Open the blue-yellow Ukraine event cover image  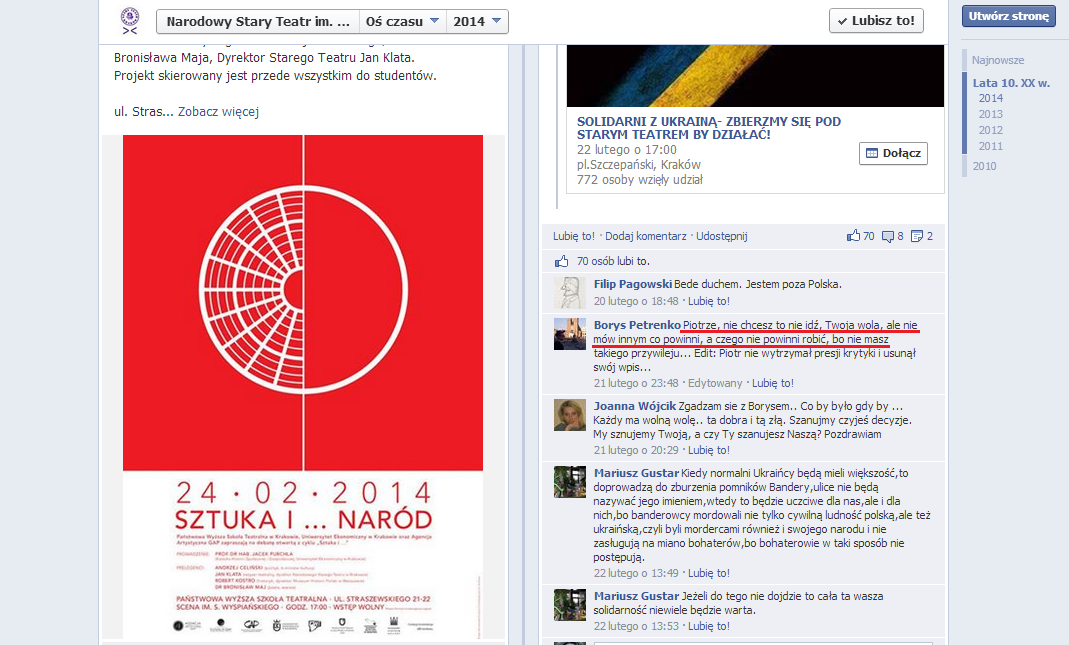755,76
